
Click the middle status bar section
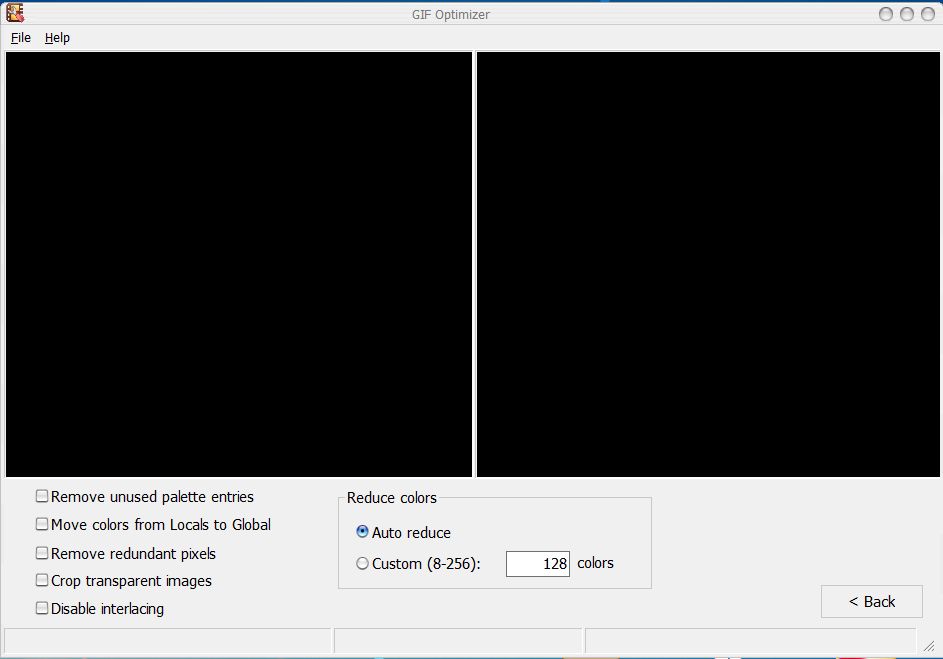point(458,640)
